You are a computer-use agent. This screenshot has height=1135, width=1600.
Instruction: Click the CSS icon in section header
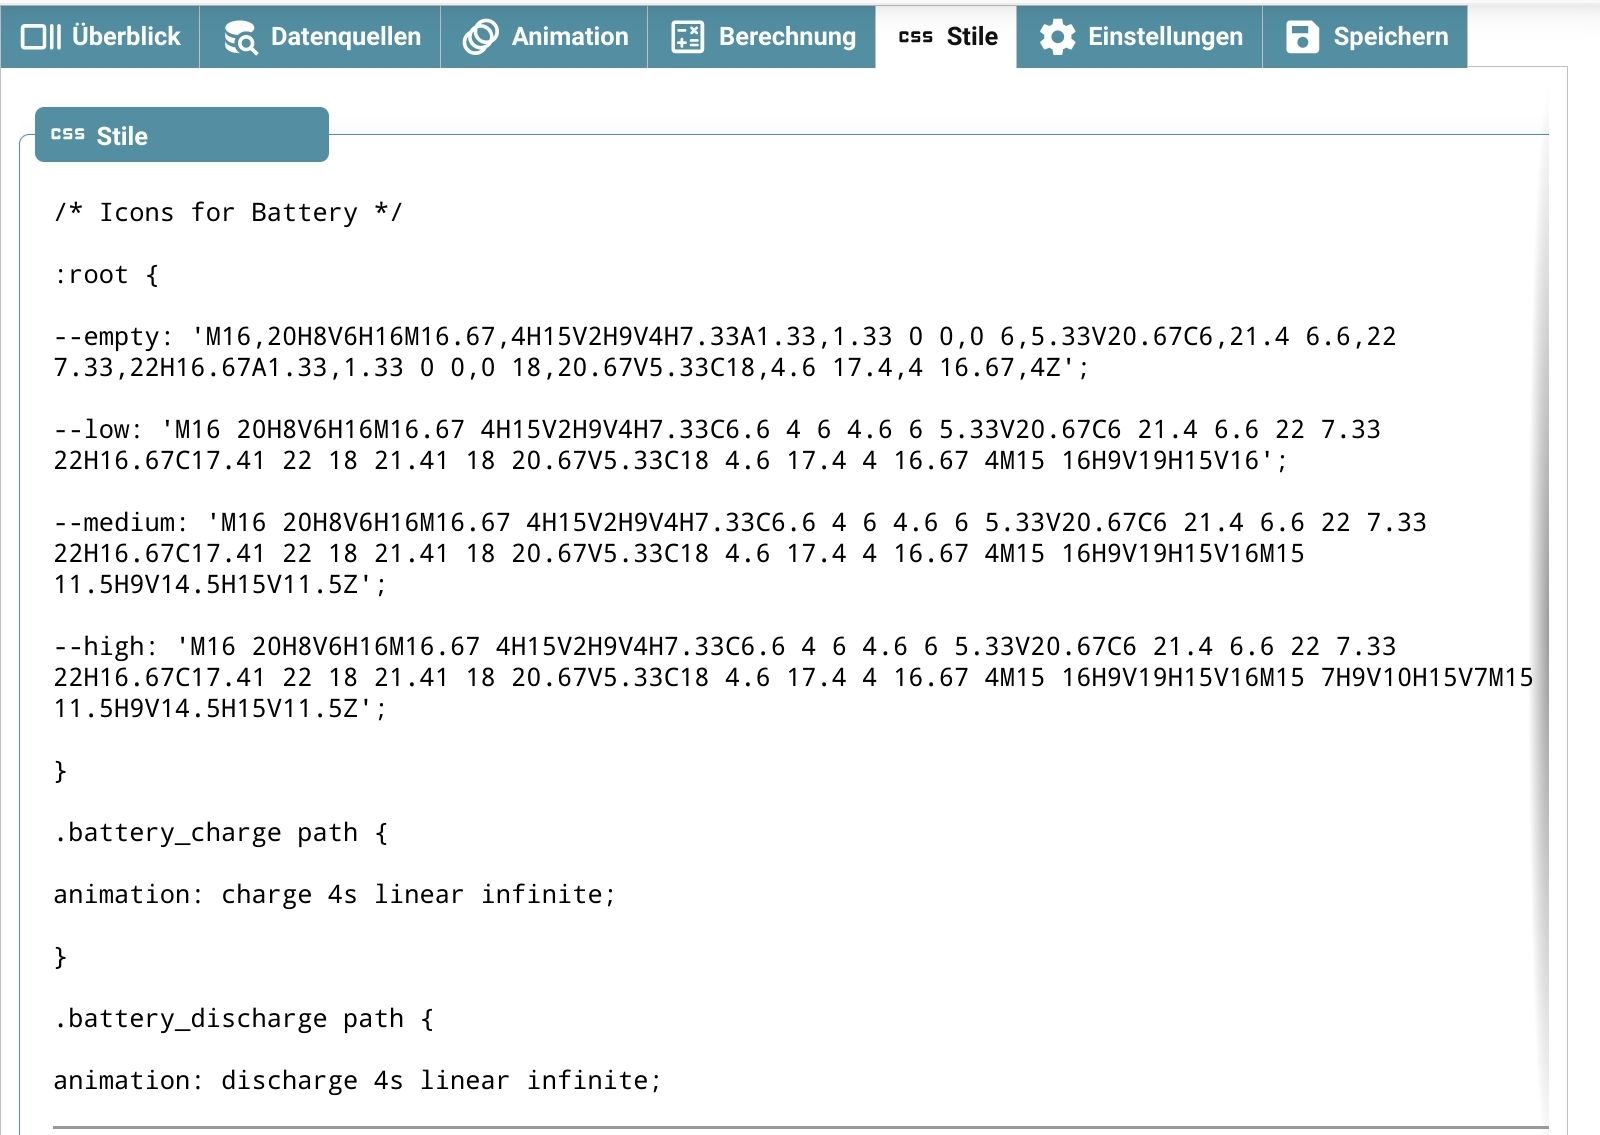[x=67, y=133]
